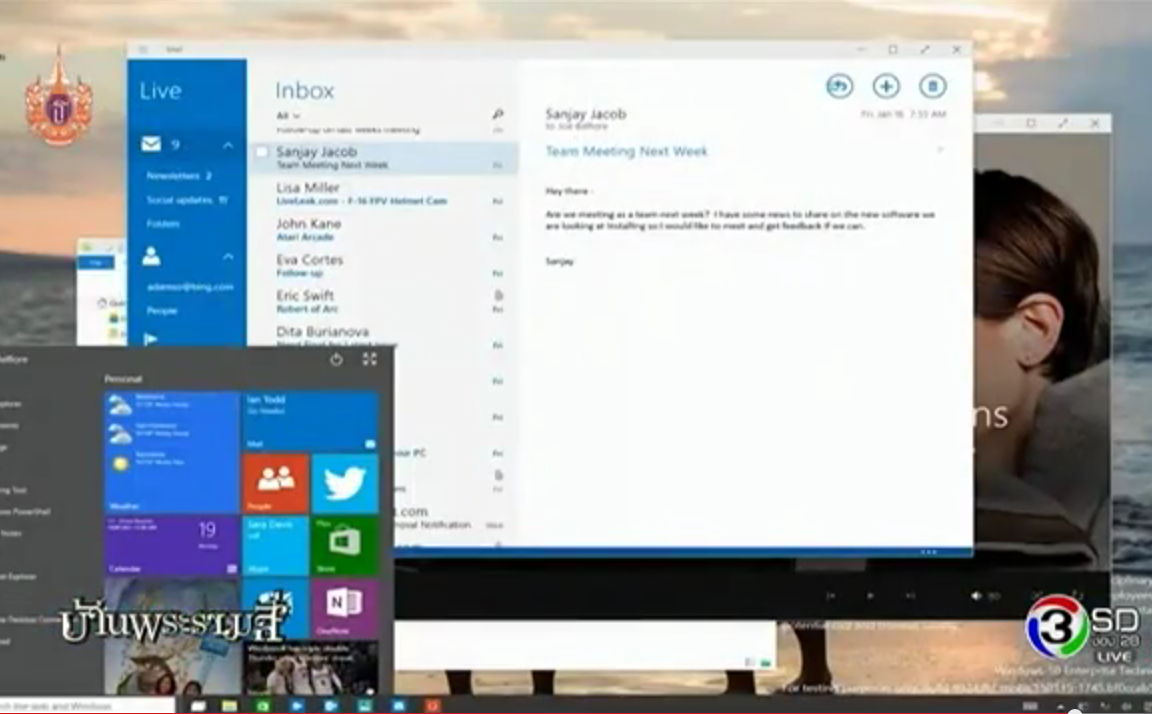Collapse the email account folder list chevron

tap(228, 144)
